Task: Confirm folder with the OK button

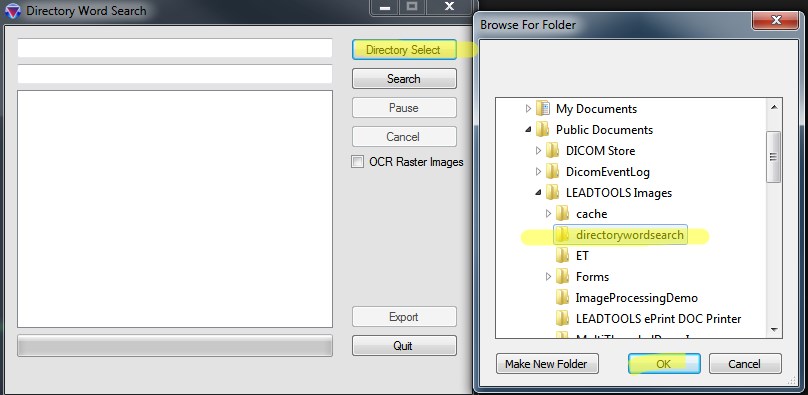Action: 664,364
